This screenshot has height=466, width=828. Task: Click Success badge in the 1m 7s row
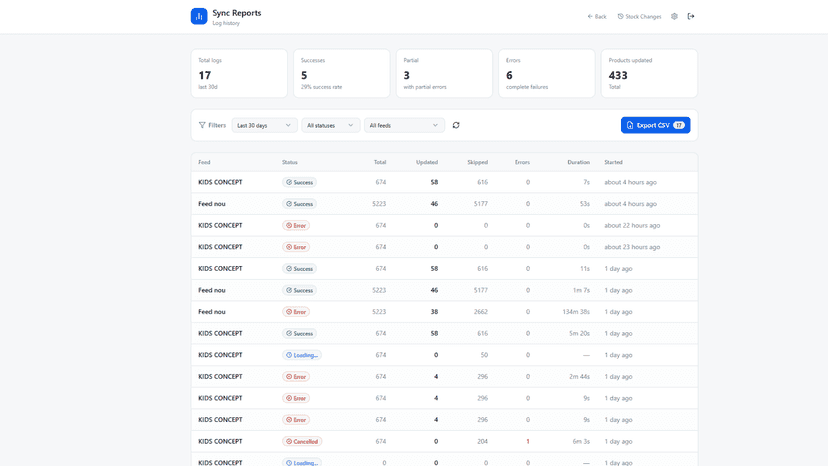click(x=299, y=291)
